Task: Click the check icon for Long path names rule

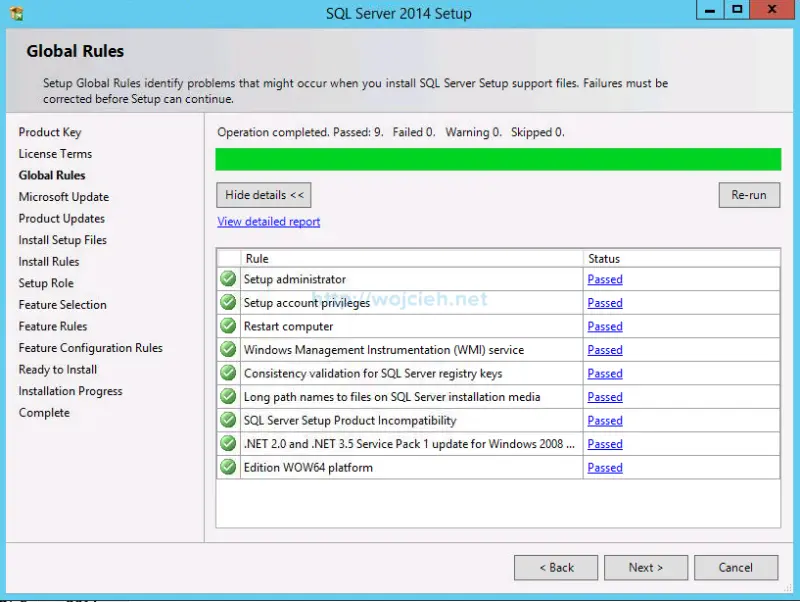Action: click(x=227, y=396)
